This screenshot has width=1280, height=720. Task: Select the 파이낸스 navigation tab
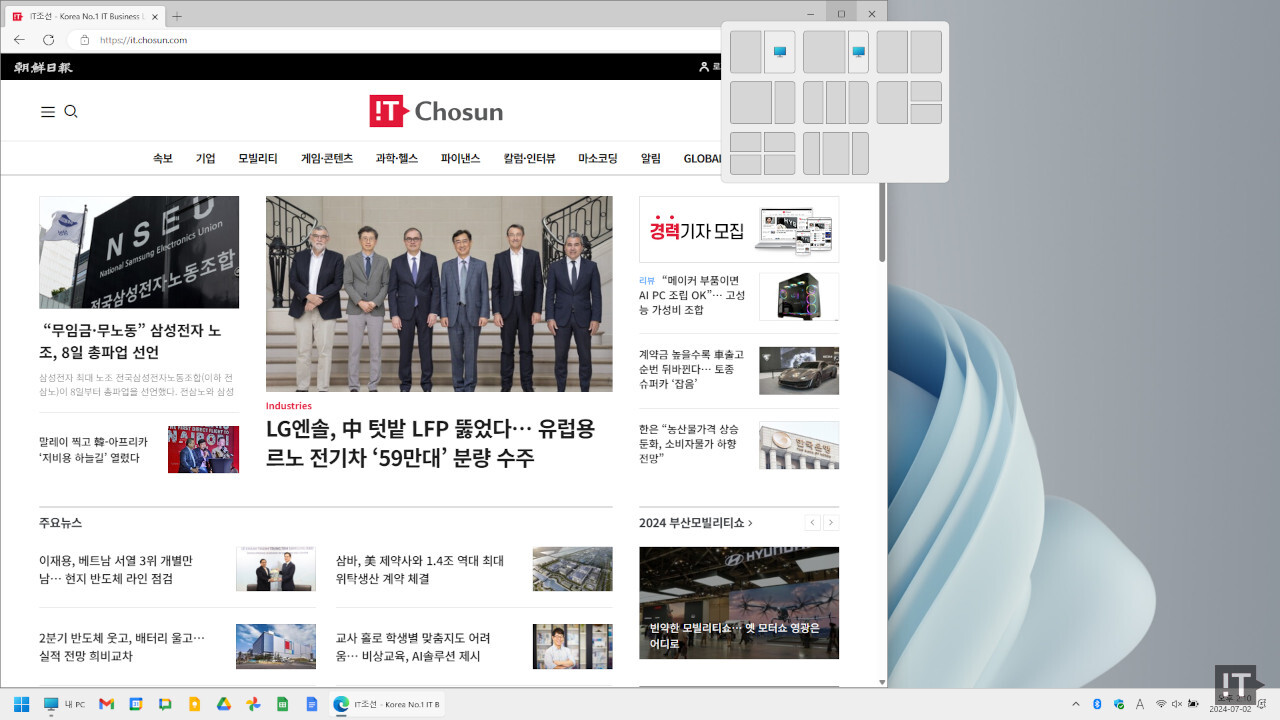click(461, 158)
